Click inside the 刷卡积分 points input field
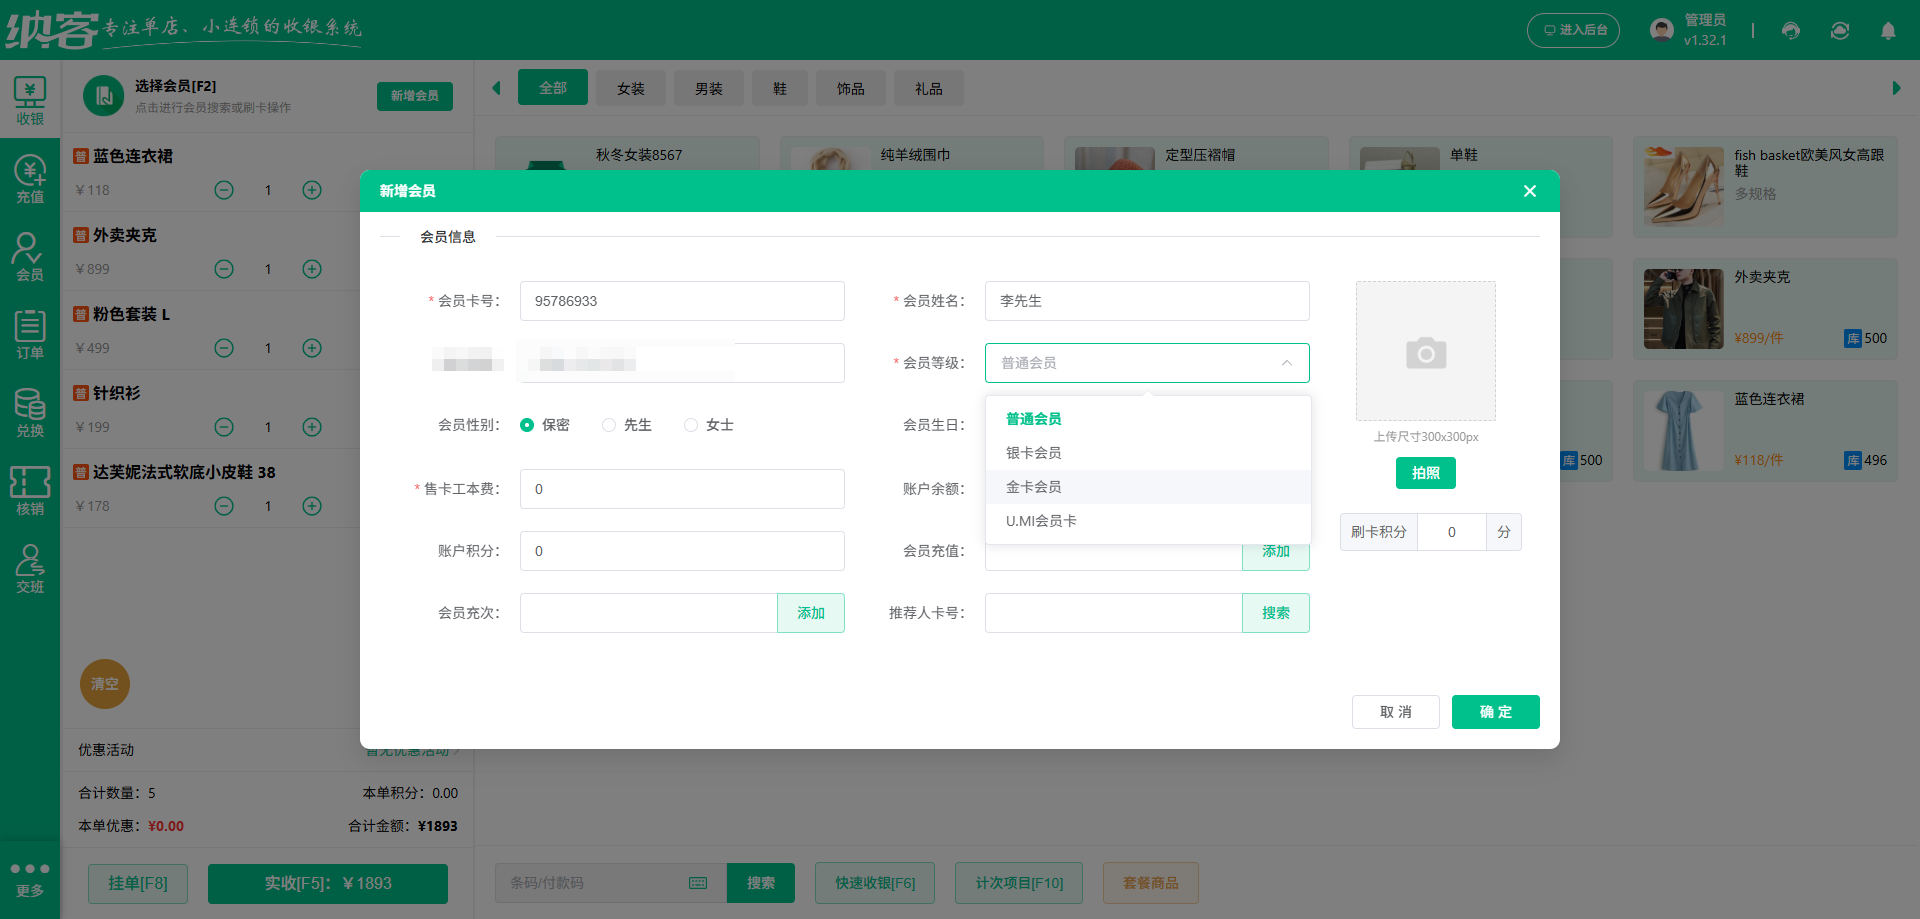The height and width of the screenshot is (919, 1920). pos(1452,532)
